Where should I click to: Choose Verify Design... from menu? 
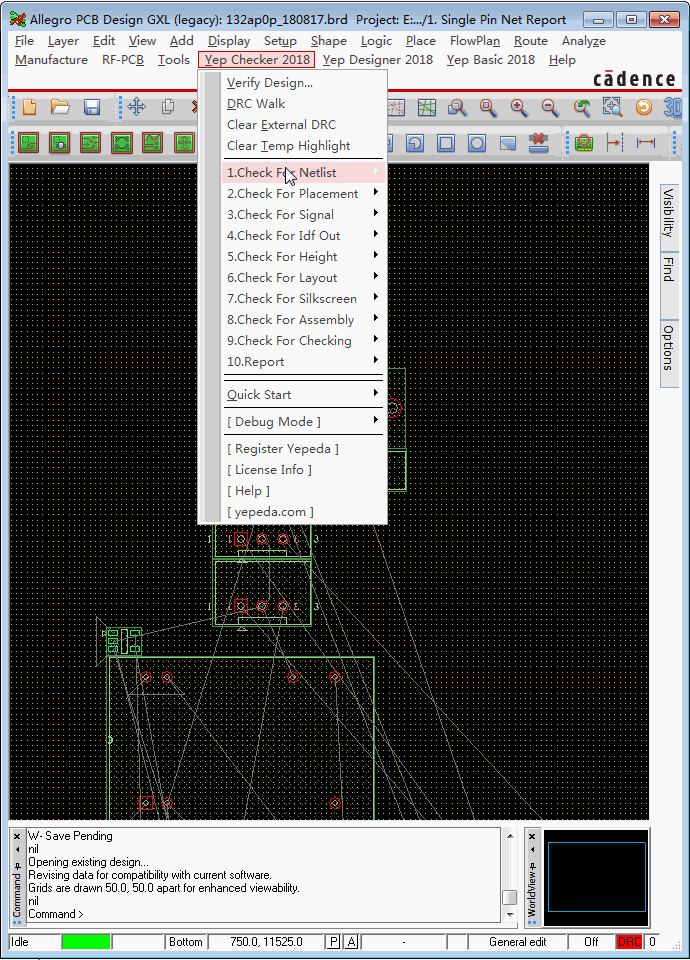click(x=304, y=83)
